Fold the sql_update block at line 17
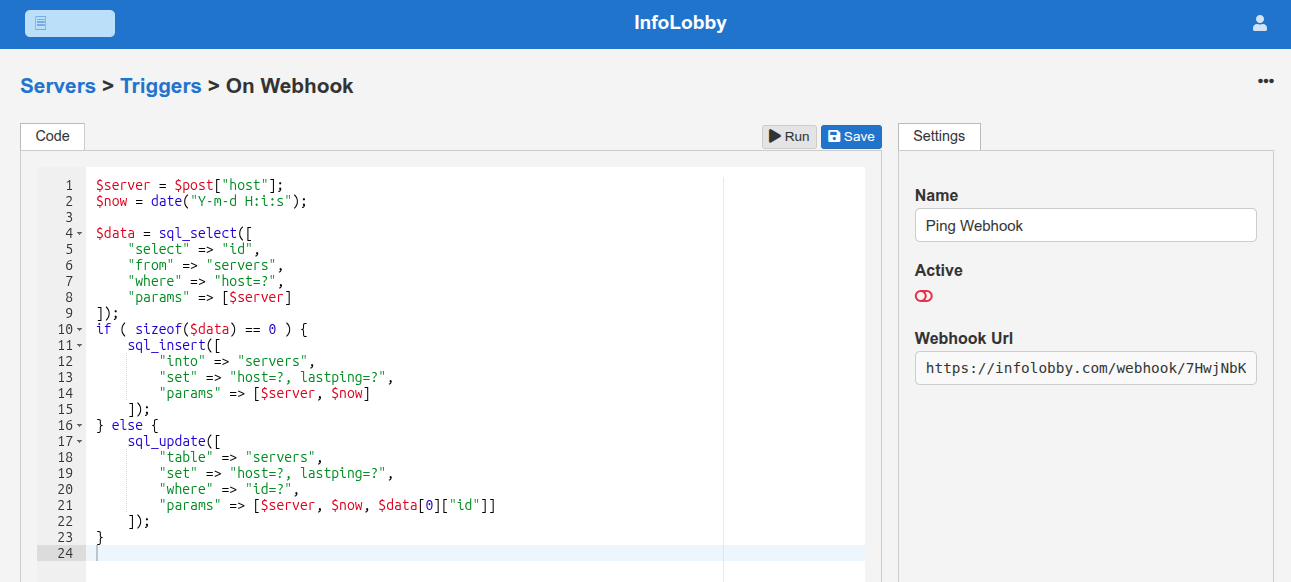Viewport: 1291px width, 582px height. [x=80, y=442]
